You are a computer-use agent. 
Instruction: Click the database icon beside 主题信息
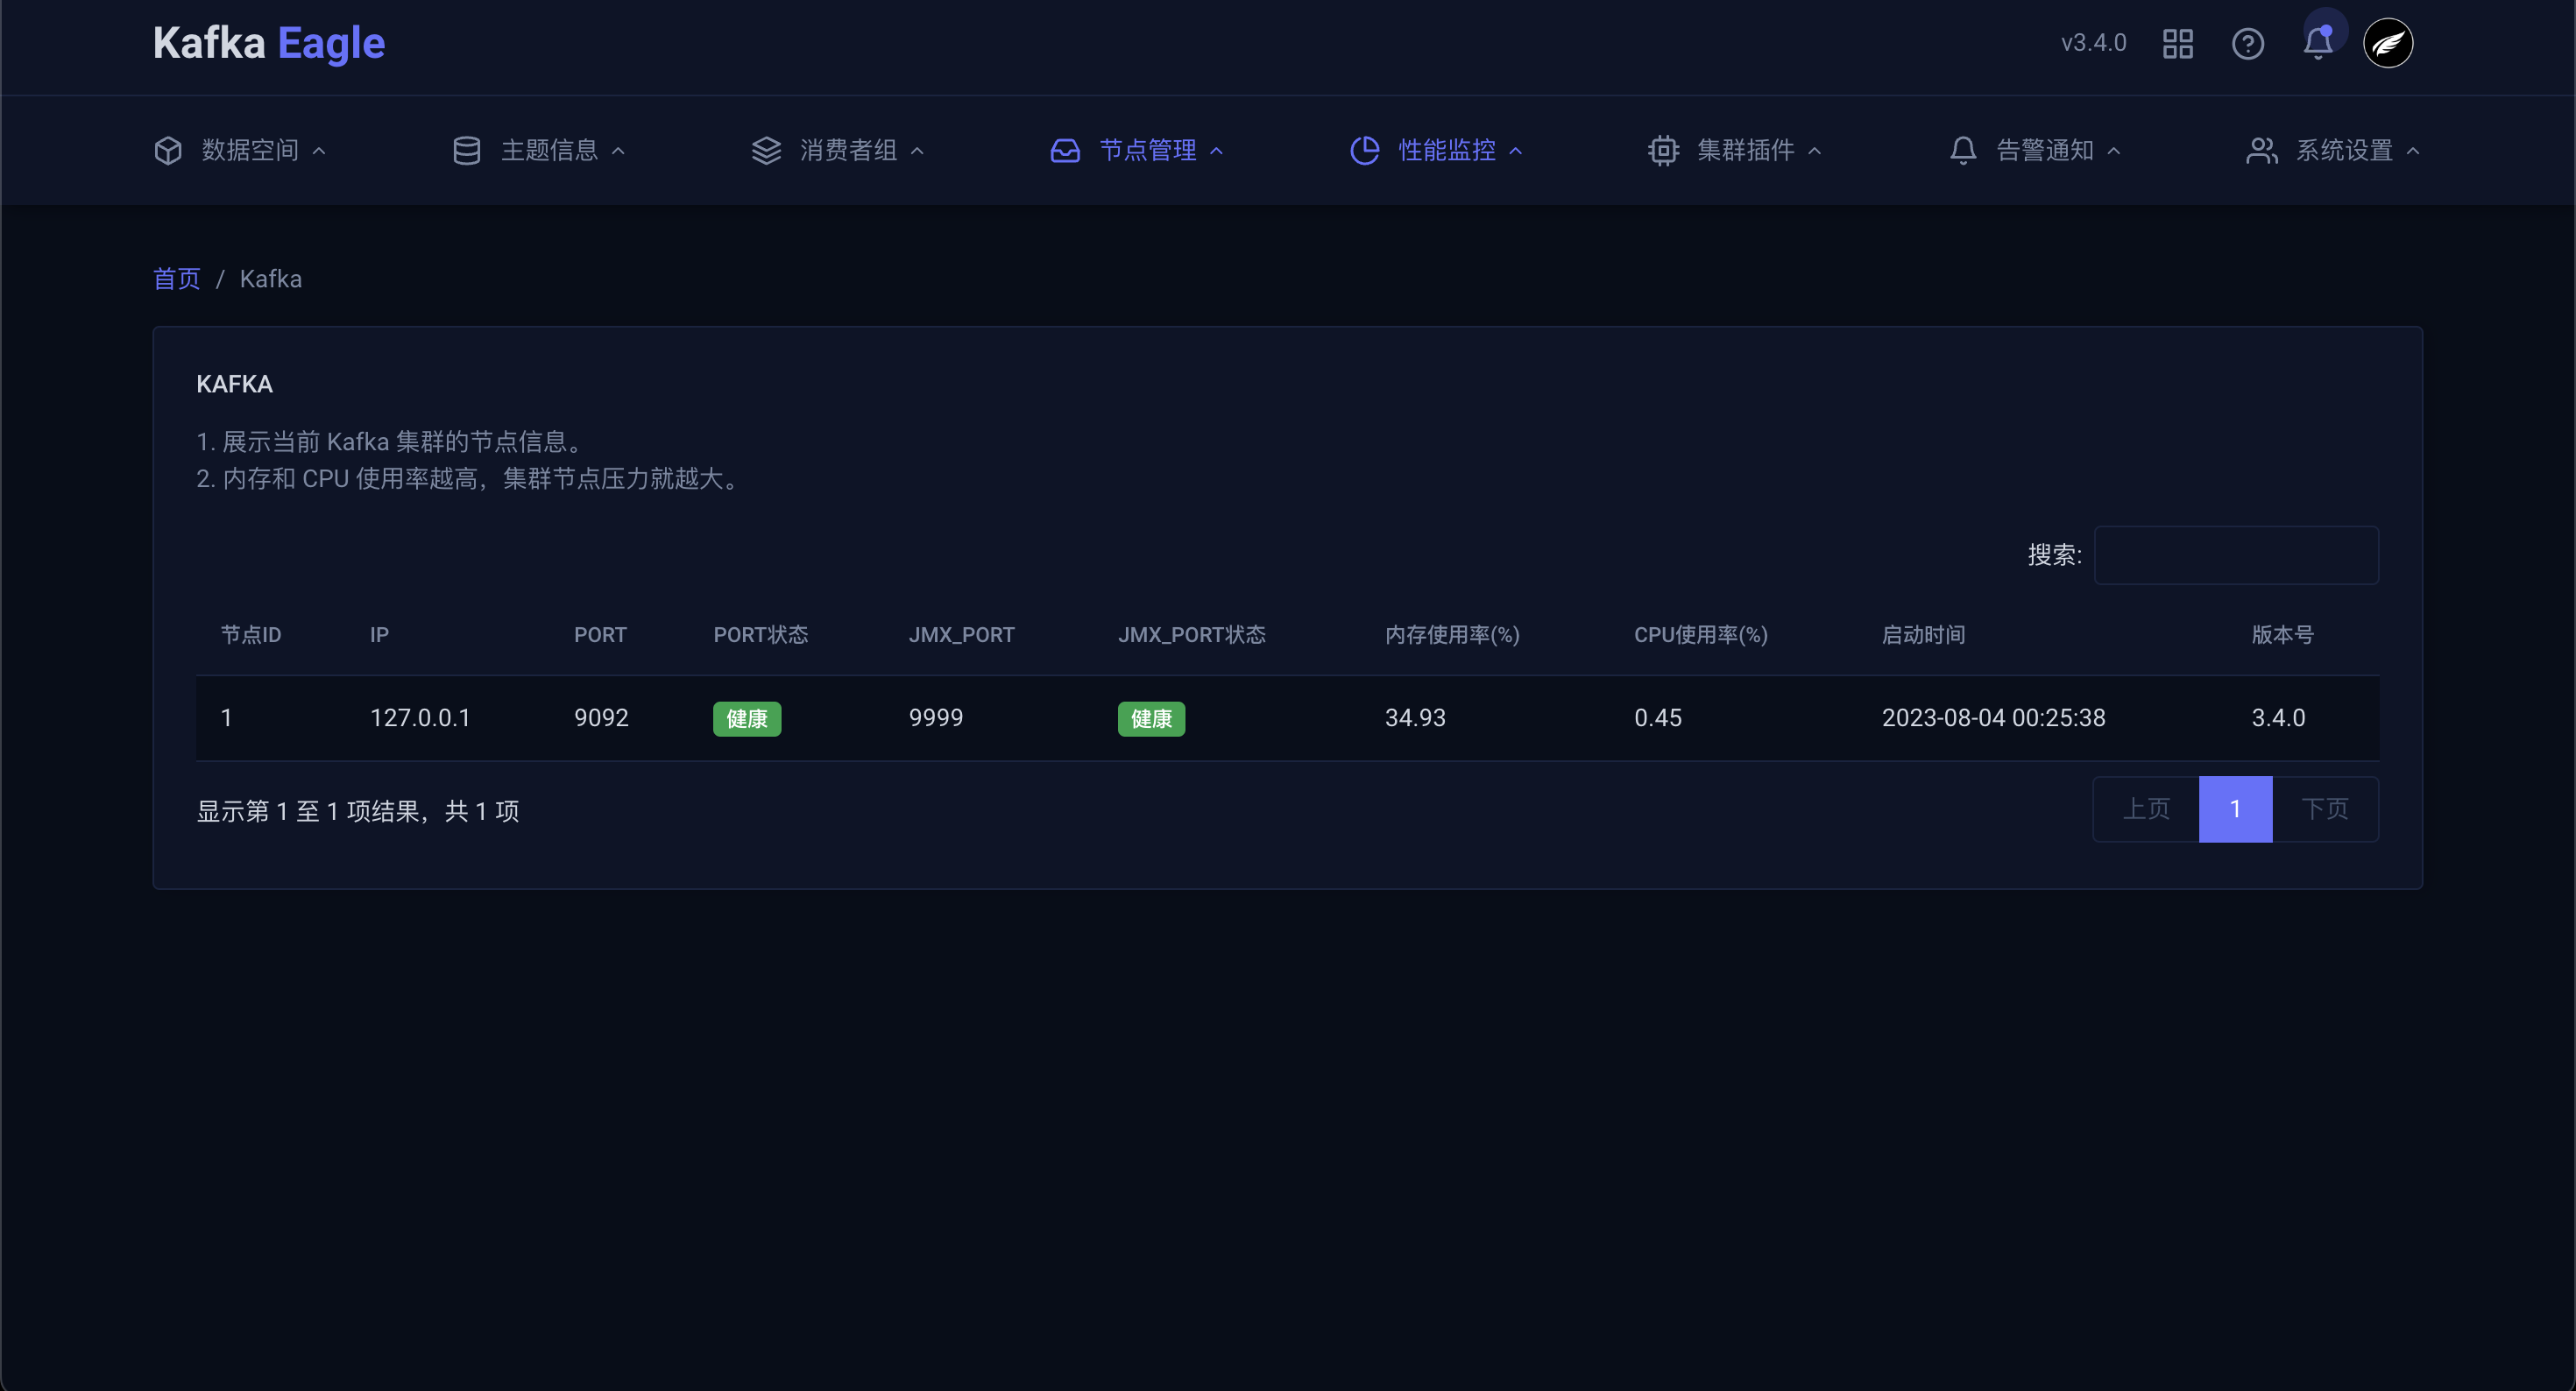467,151
